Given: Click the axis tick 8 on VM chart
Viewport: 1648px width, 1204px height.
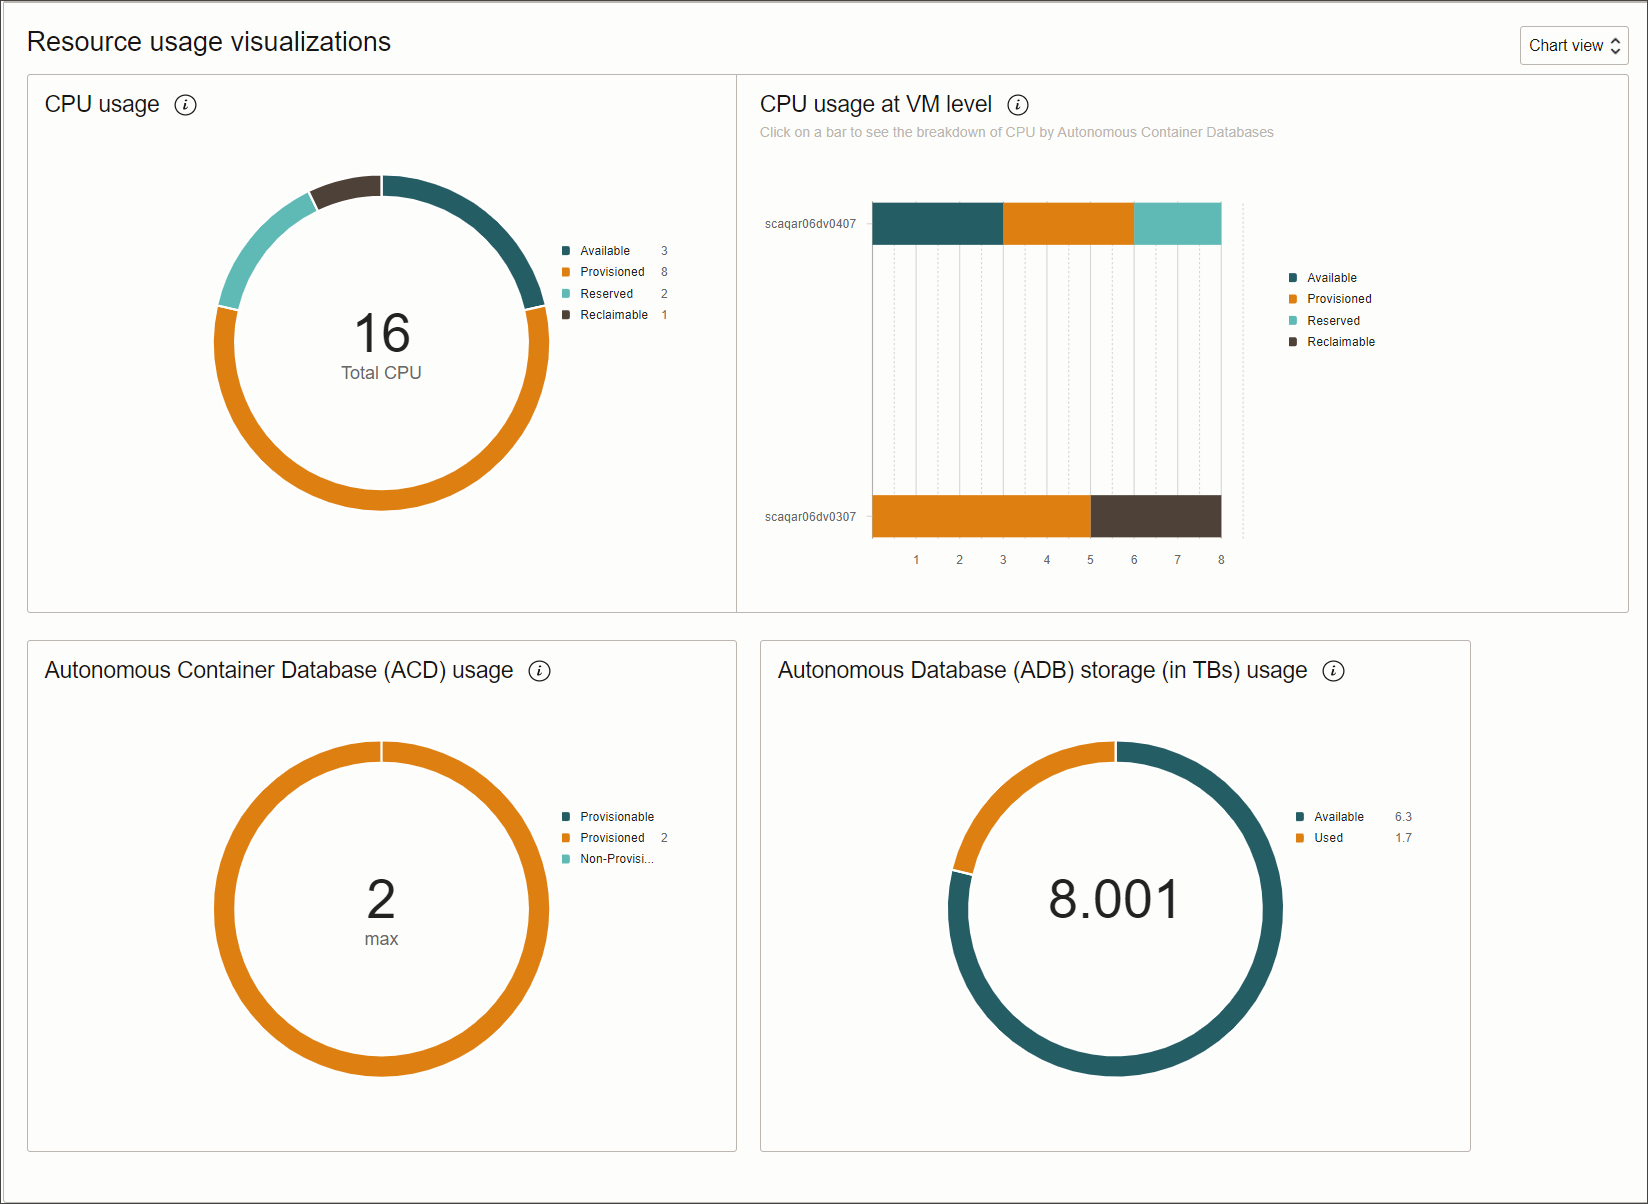Looking at the screenshot, I should [1221, 560].
